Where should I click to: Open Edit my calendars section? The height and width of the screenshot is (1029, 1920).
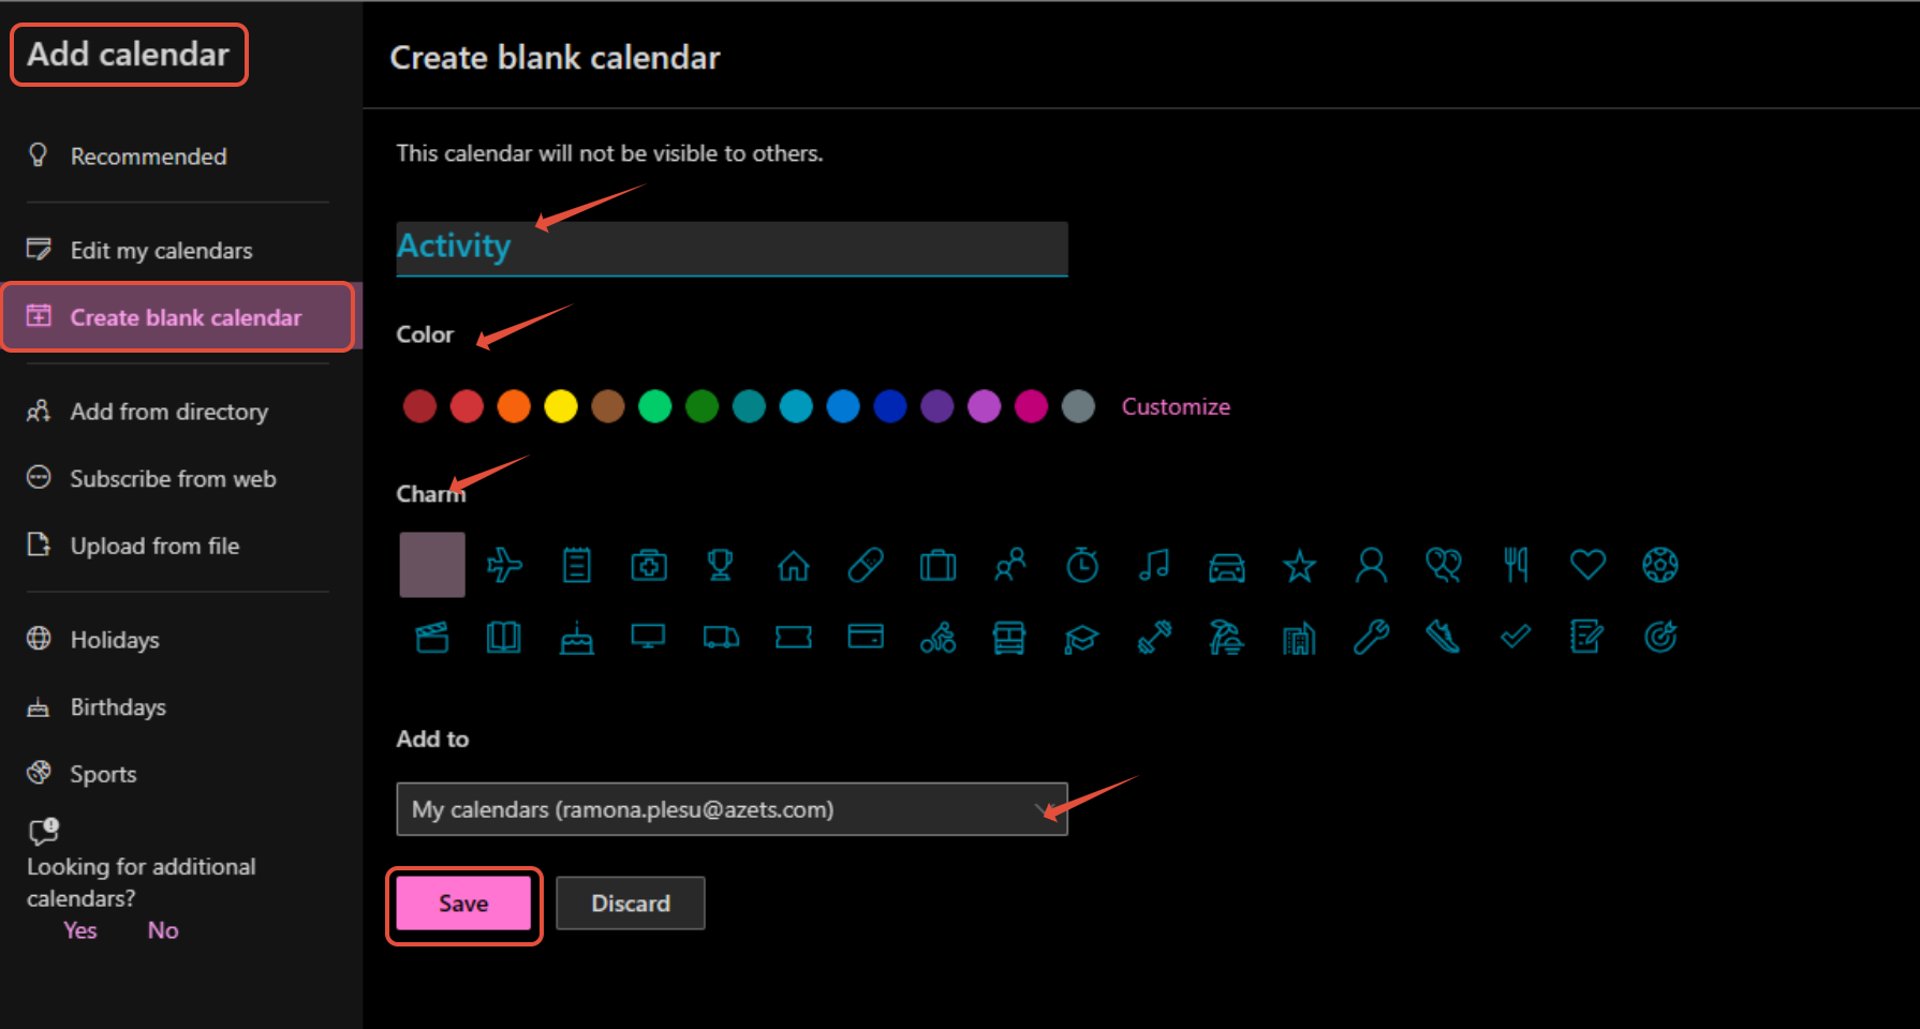point(161,250)
